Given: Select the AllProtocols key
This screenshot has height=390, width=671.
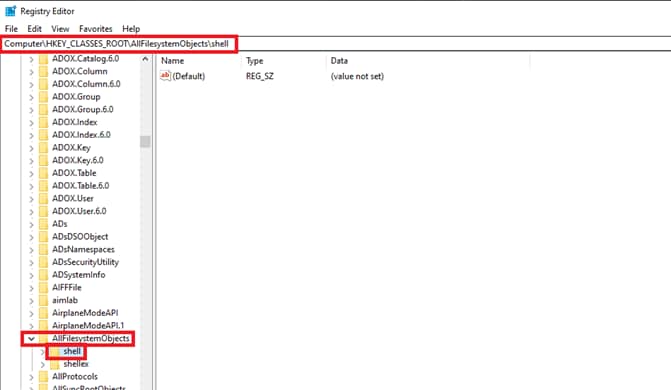Looking at the screenshot, I should pos(74,376).
